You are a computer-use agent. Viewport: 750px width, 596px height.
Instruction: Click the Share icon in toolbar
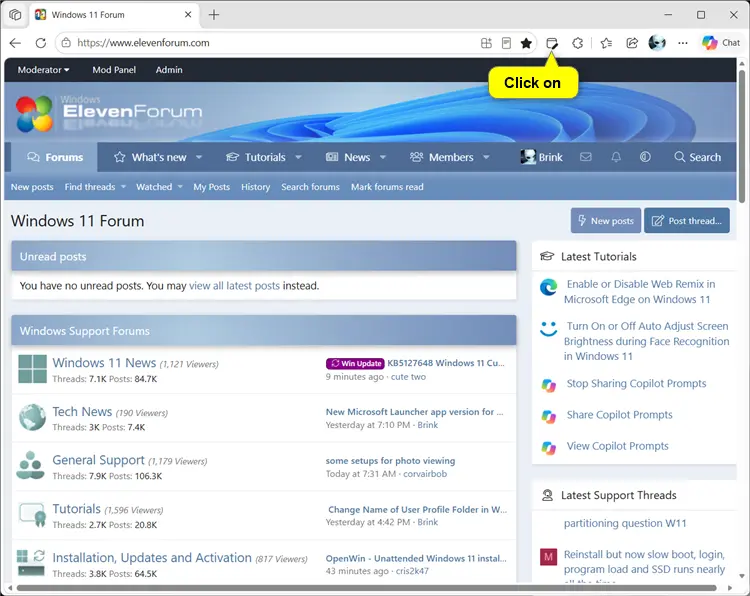click(x=632, y=43)
